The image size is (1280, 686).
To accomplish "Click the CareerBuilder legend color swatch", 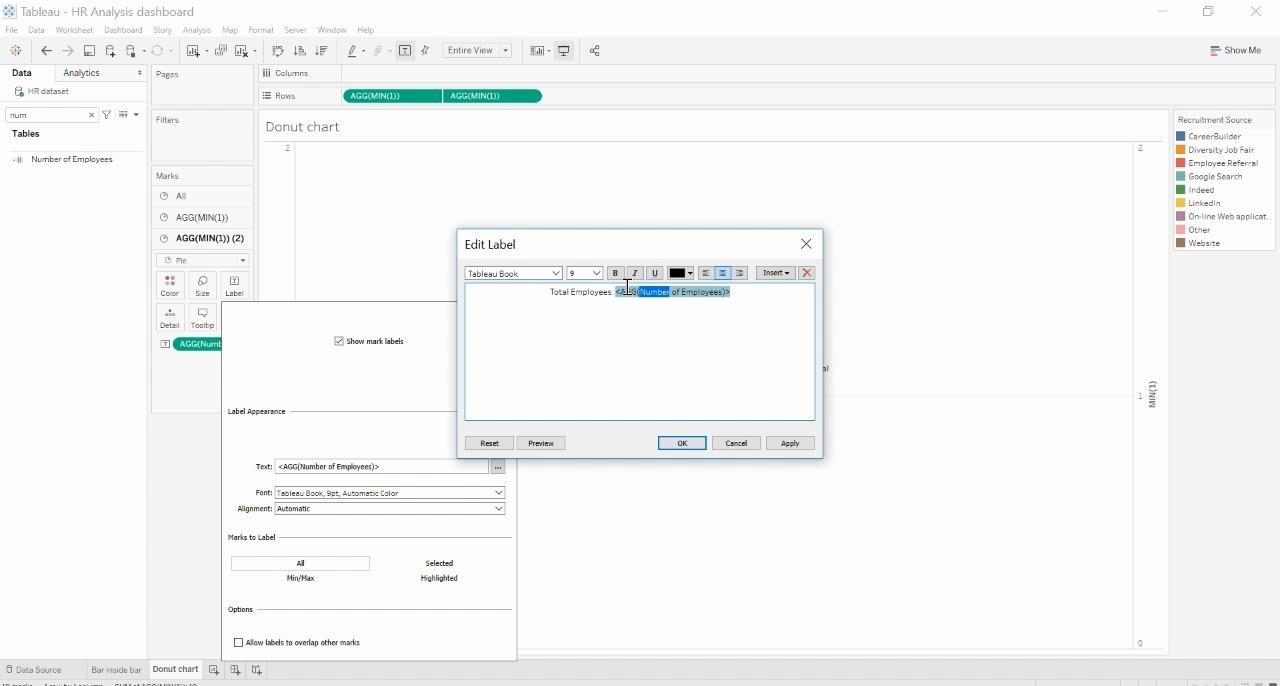I will click(1181, 136).
